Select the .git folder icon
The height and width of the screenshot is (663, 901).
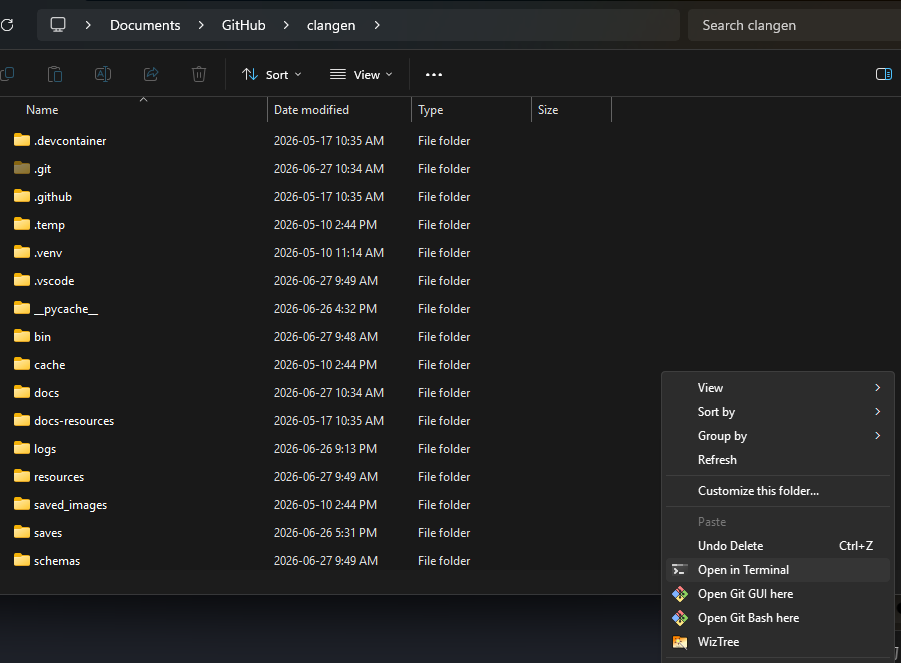click(22, 168)
